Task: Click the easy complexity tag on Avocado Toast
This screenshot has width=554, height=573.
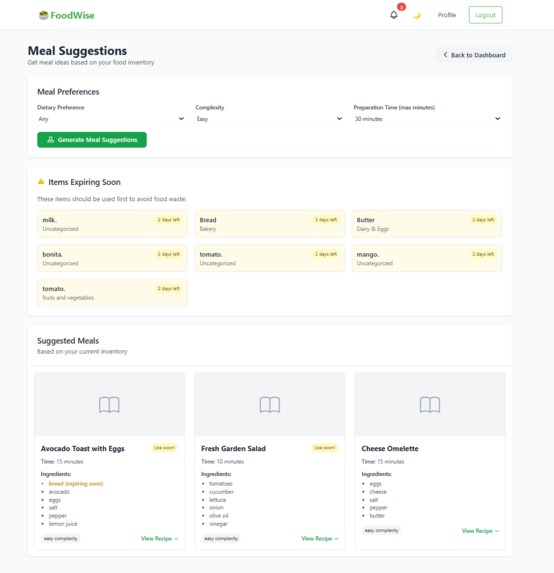Action: (x=61, y=538)
